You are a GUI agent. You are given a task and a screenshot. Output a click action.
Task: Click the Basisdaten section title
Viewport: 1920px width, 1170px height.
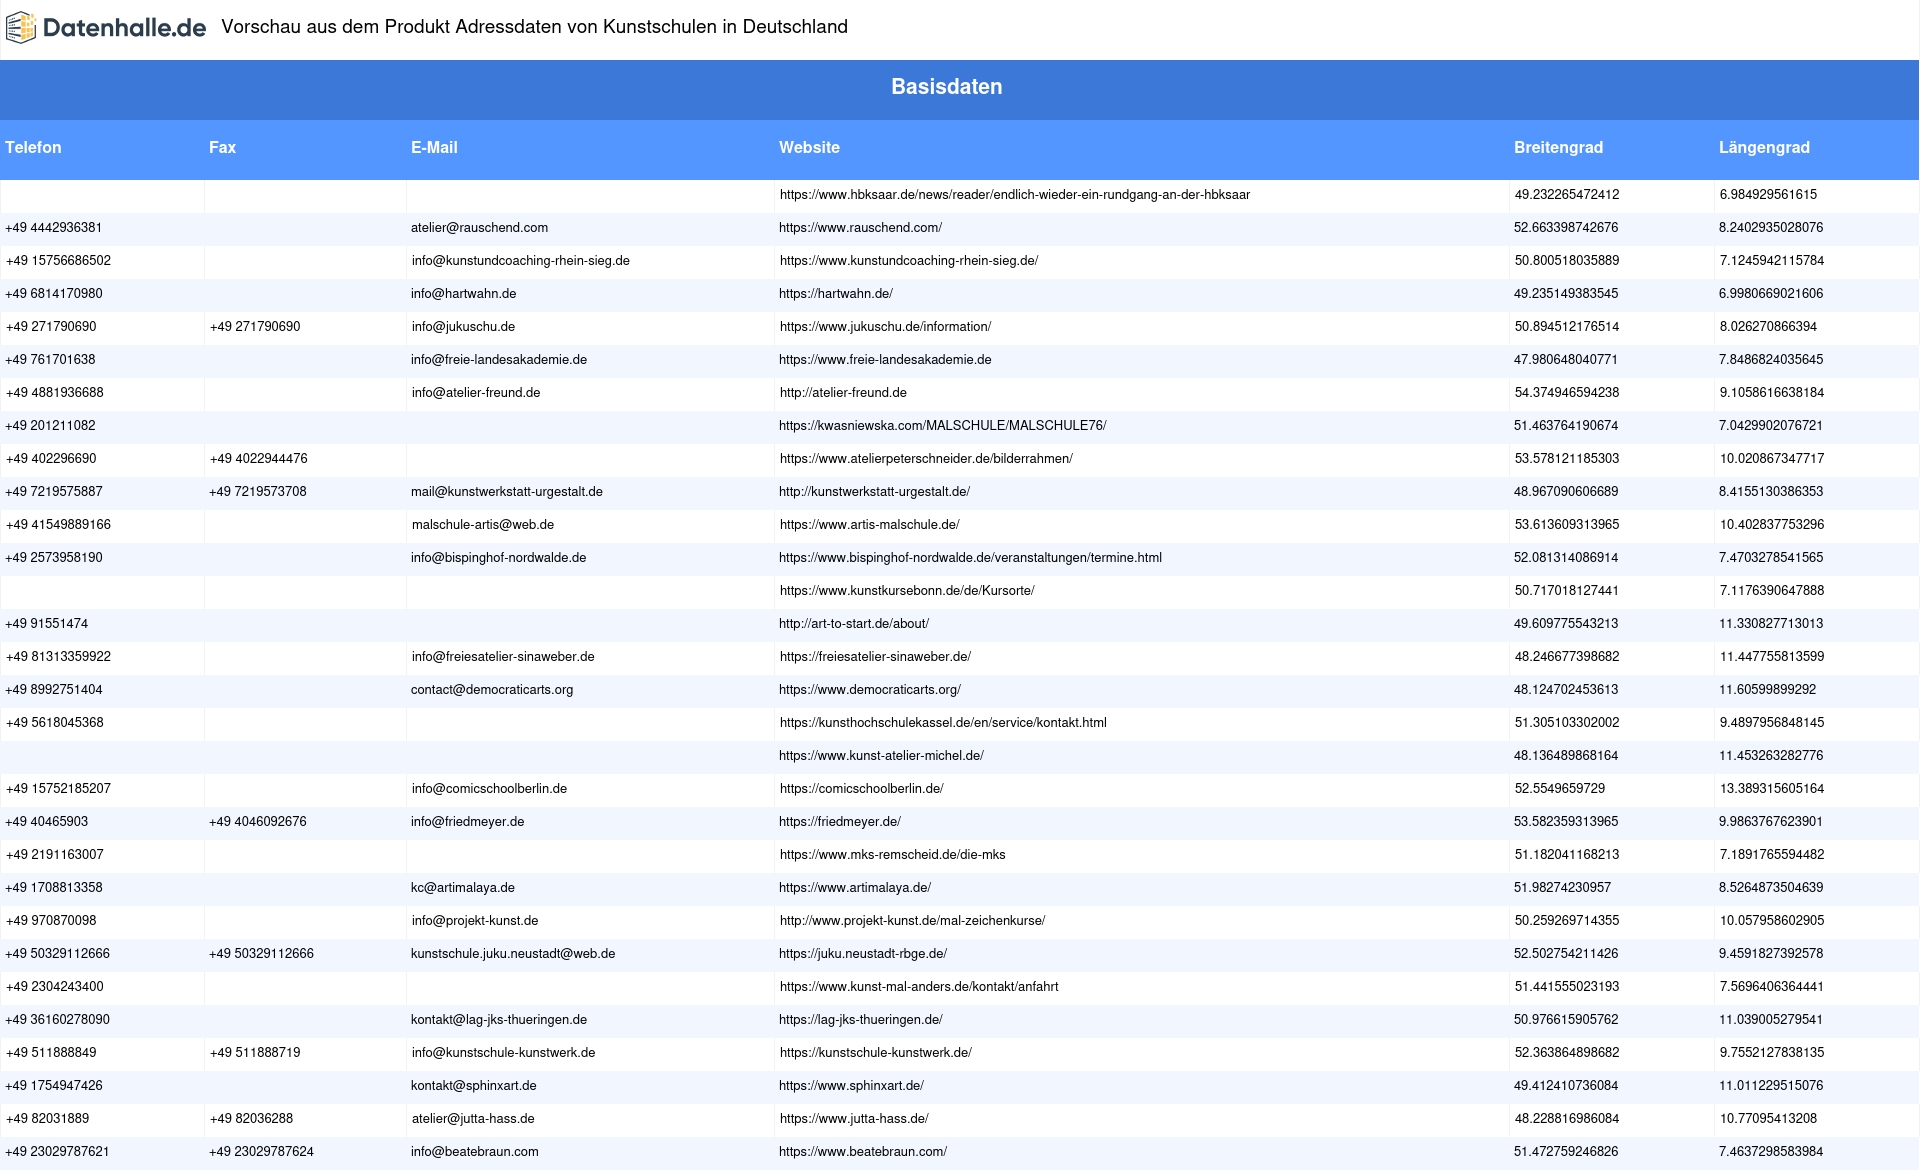point(947,87)
